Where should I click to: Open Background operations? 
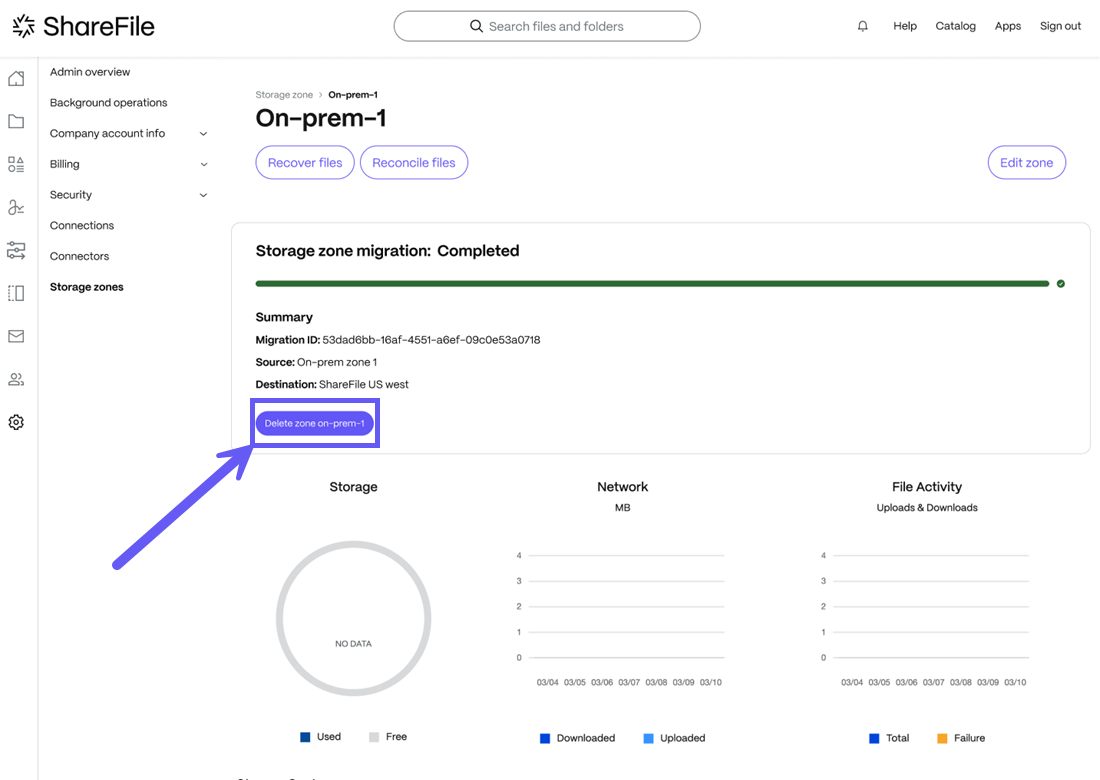tap(108, 102)
